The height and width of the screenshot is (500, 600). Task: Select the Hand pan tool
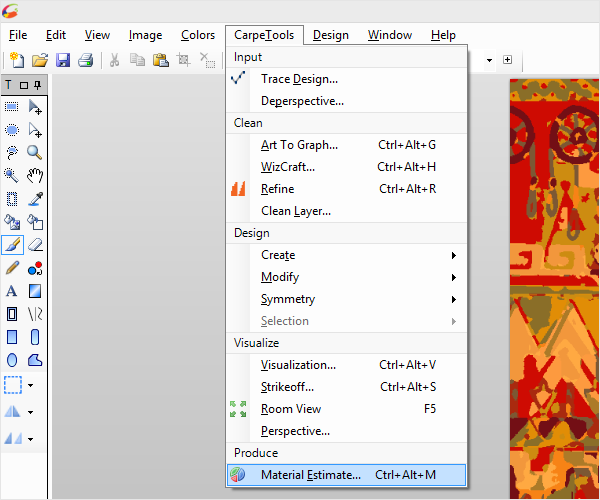pos(35,175)
